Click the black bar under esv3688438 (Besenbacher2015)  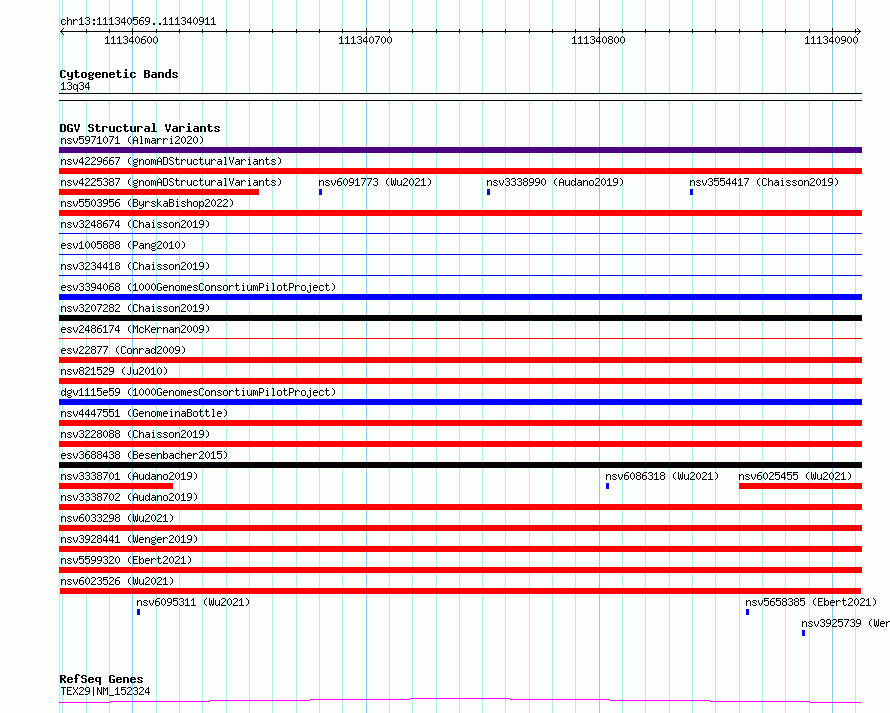tap(460, 465)
